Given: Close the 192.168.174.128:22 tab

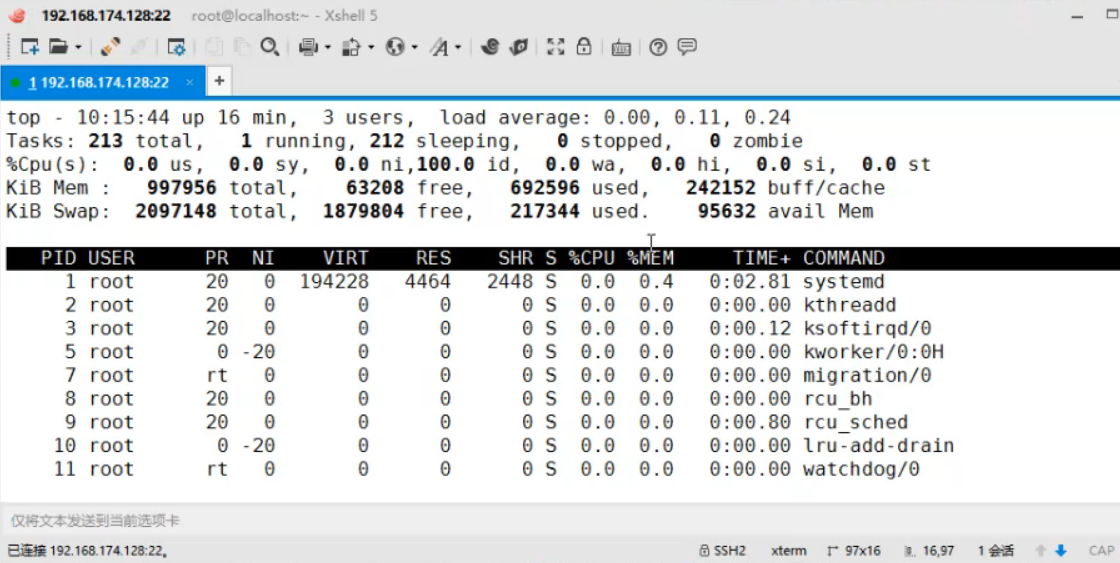Looking at the screenshot, I should tap(189, 83).
